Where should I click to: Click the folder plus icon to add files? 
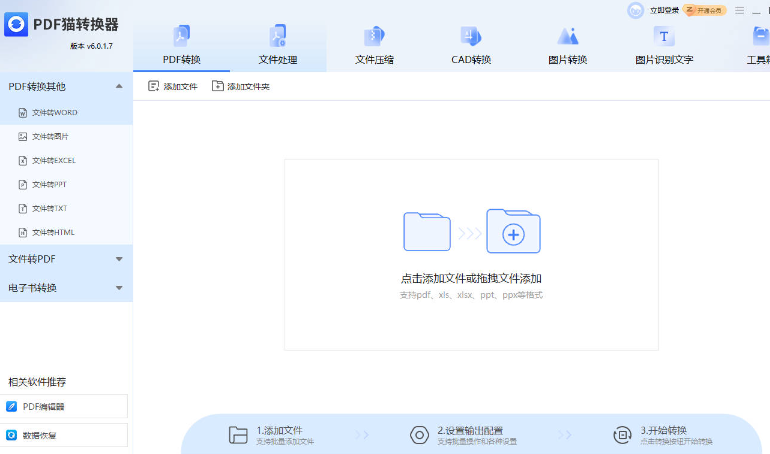coord(513,231)
